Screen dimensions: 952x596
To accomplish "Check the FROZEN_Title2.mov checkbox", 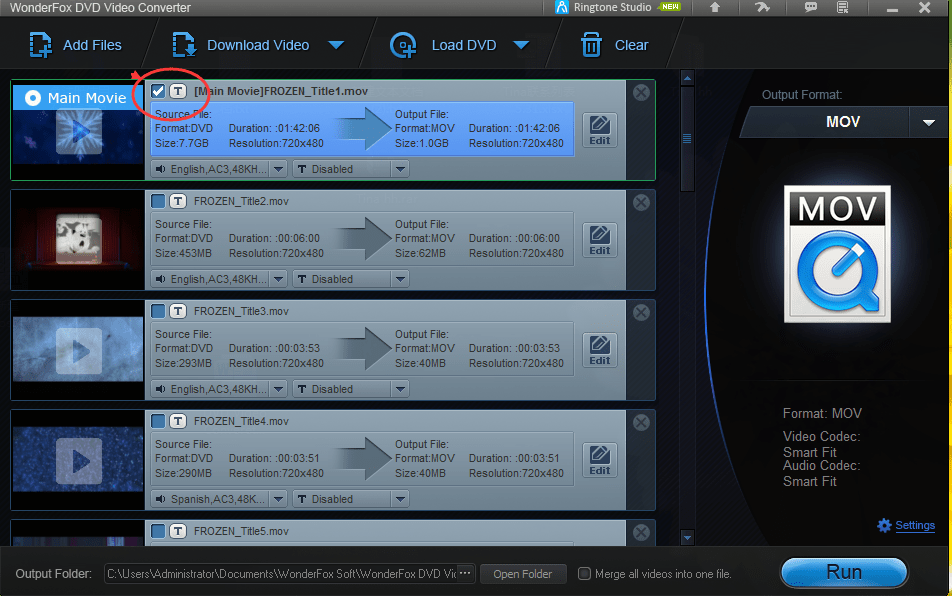I will pos(158,201).
